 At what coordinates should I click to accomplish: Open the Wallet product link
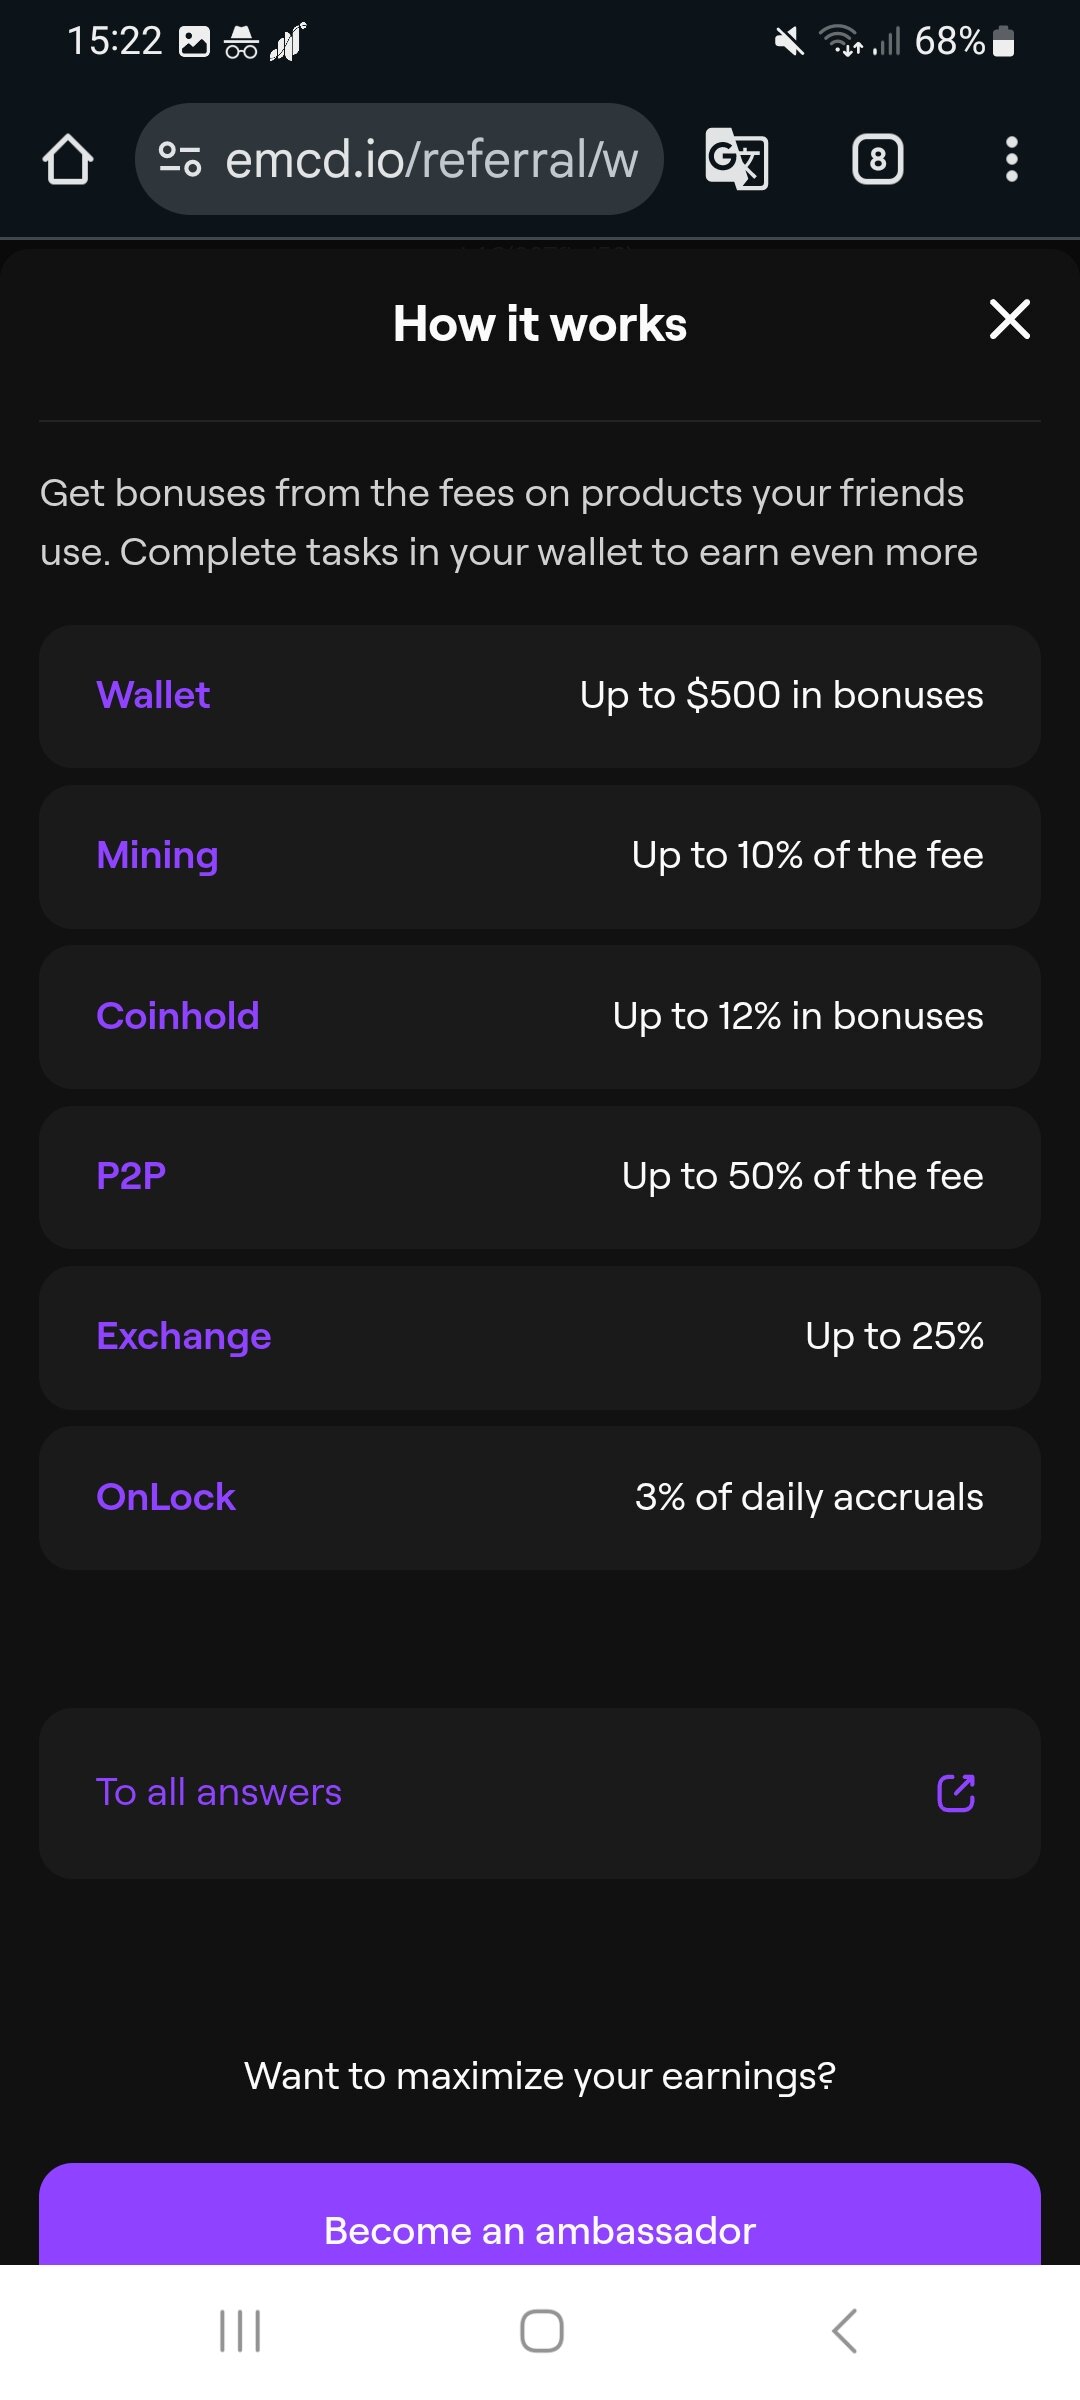tap(153, 696)
